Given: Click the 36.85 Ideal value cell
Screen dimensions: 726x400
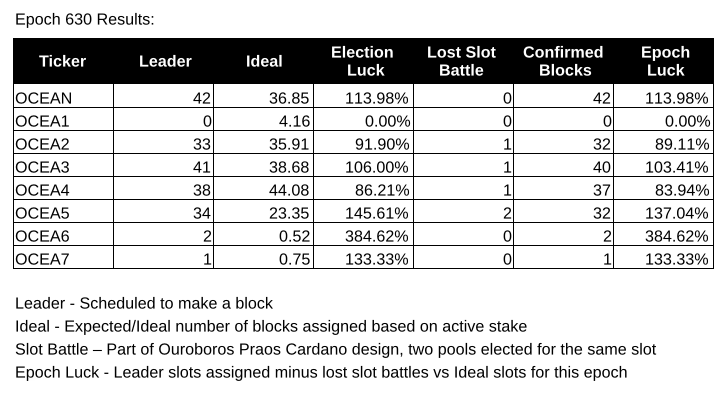Looking at the screenshot, I should point(263,96).
